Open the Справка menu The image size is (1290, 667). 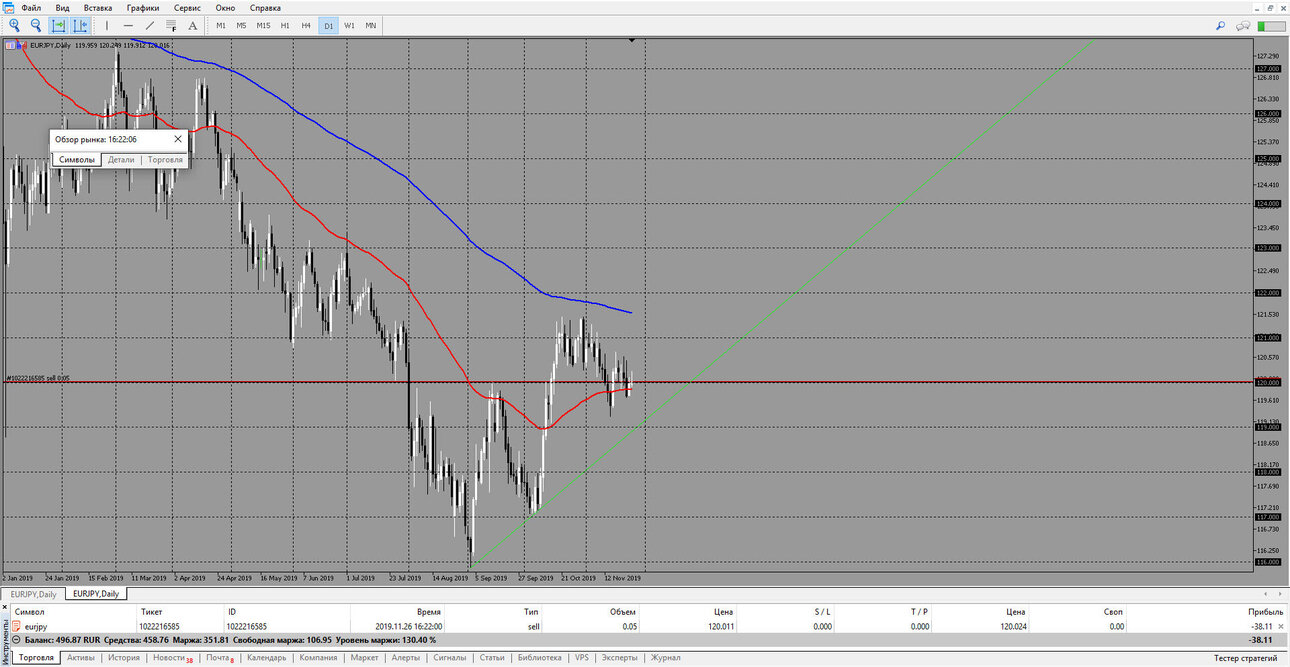[x=265, y=7]
